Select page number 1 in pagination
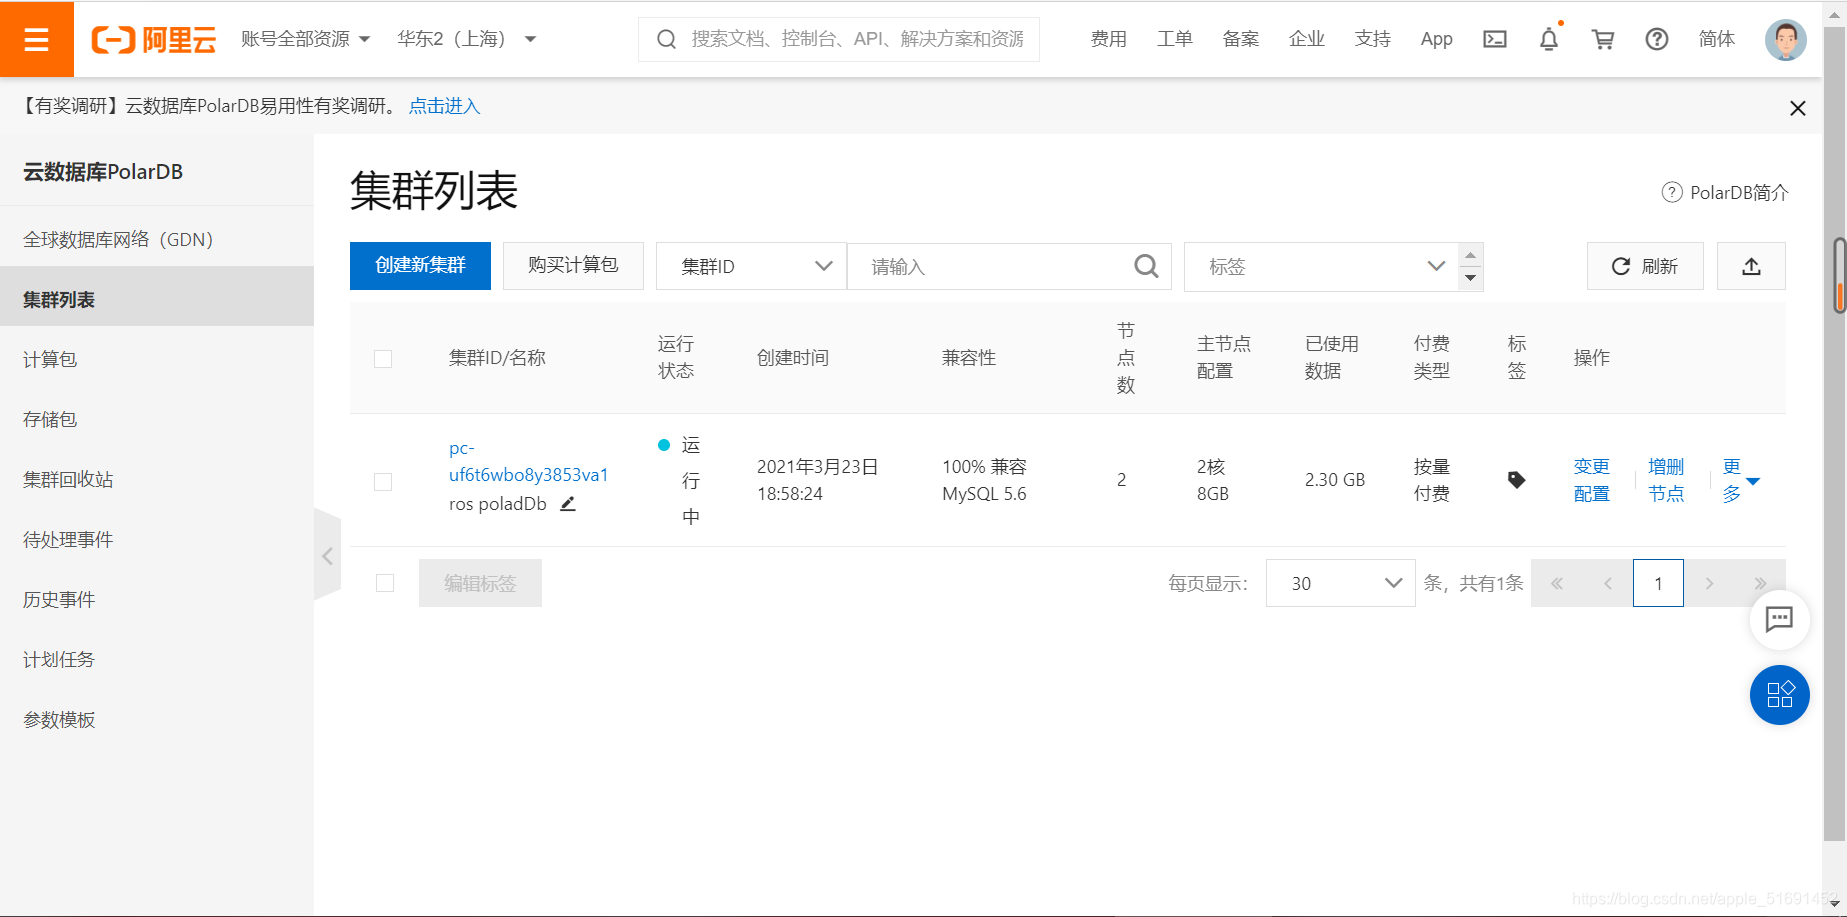1847x917 pixels. [1658, 583]
